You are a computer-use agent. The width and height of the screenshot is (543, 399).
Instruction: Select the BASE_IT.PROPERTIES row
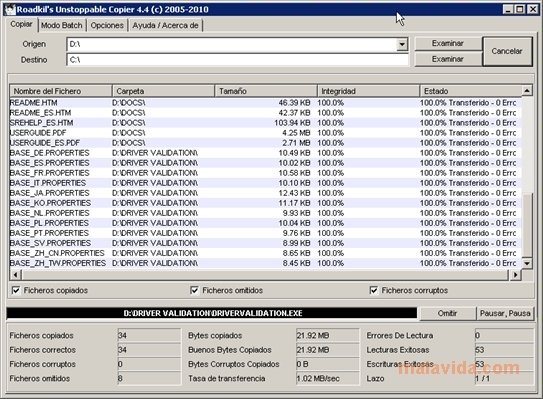(265, 183)
